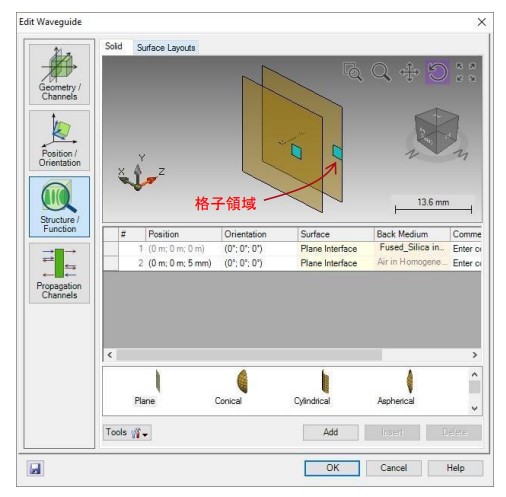Screen dimensions: 506x497
Task: Click the fit-to-view expand arrows icon
Action: point(466,72)
